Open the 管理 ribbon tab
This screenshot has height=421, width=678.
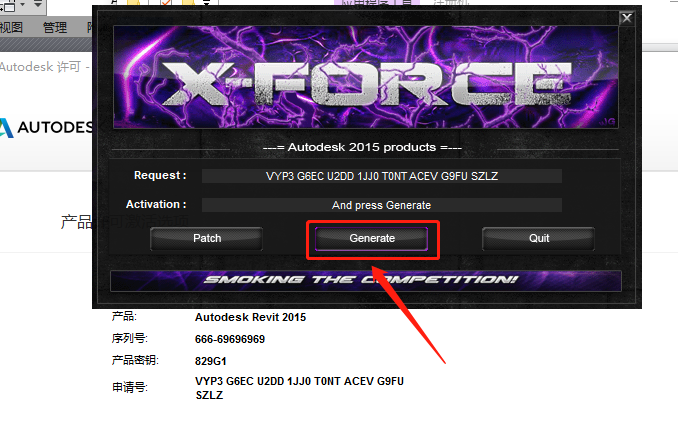(x=55, y=28)
